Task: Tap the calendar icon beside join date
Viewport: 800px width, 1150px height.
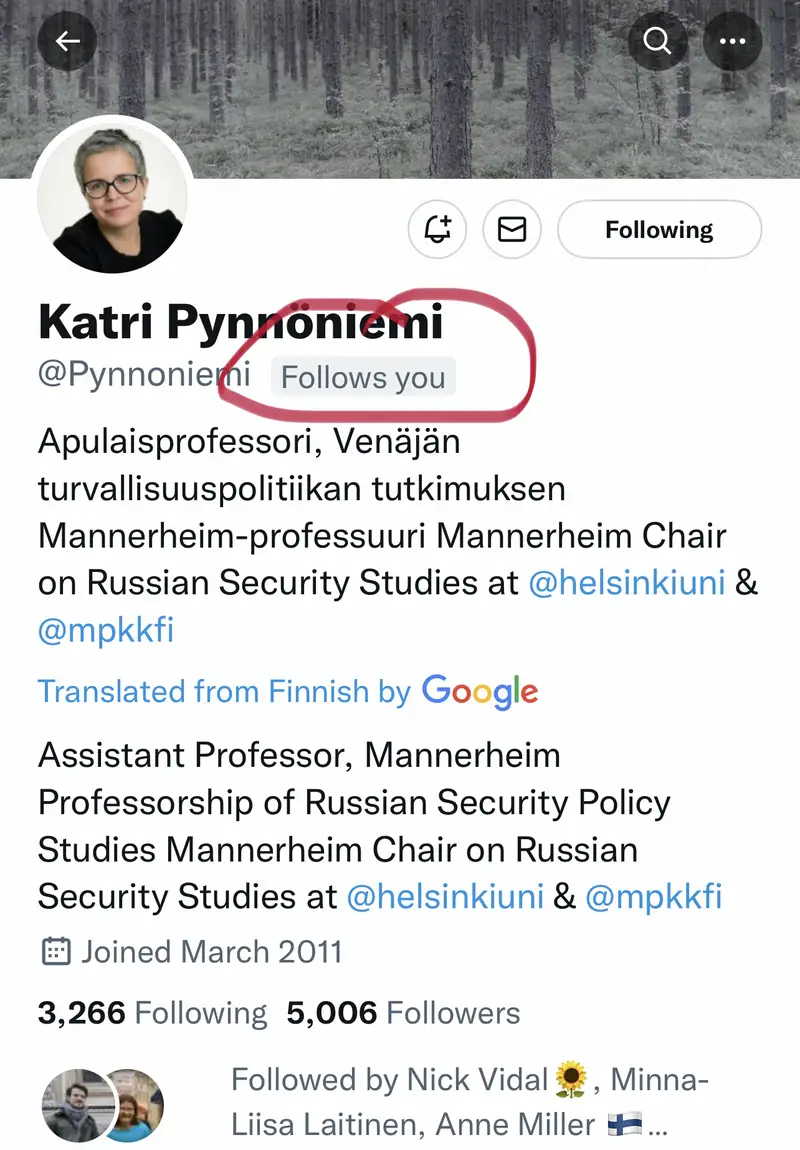Action: pos(56,951)
